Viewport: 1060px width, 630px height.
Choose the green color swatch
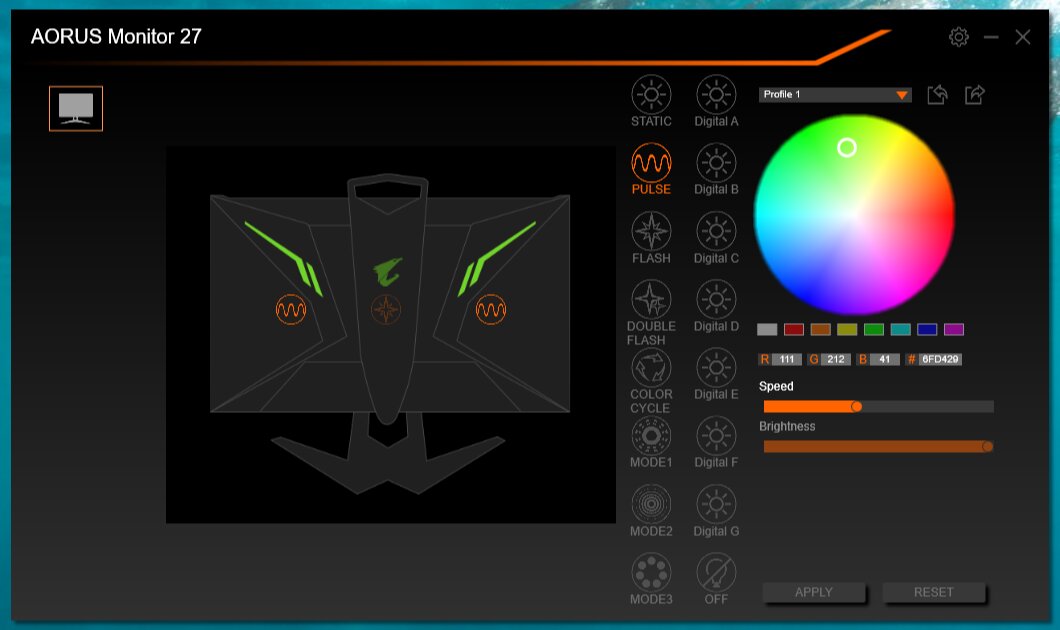(873, 329)
